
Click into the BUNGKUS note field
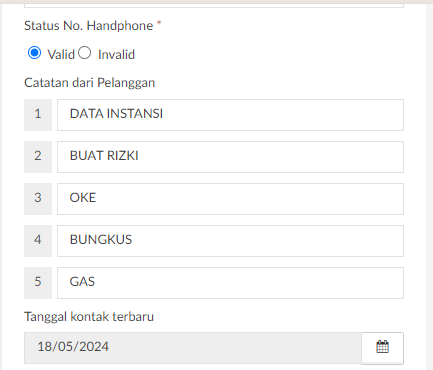[230, 241]
